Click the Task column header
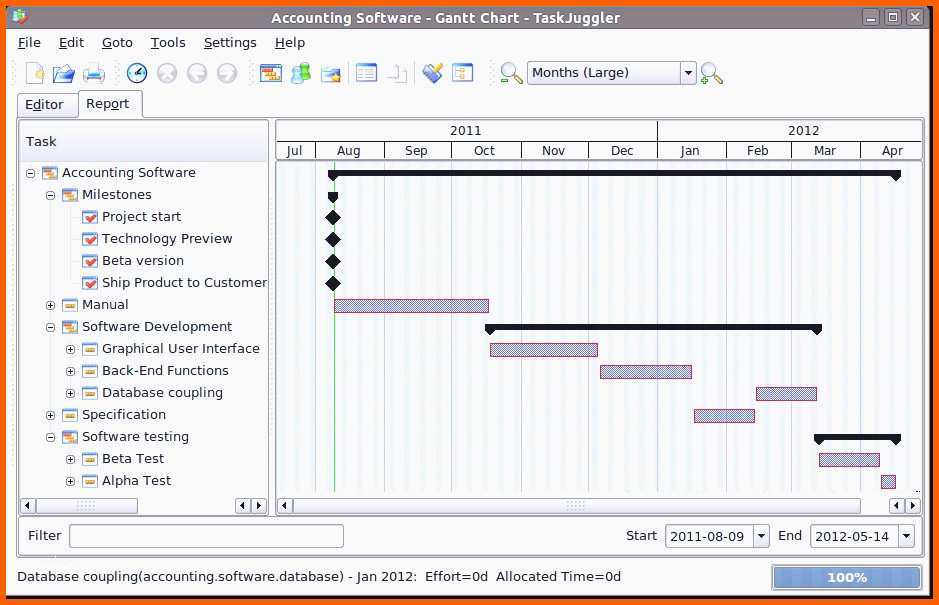 pos(144,141)
